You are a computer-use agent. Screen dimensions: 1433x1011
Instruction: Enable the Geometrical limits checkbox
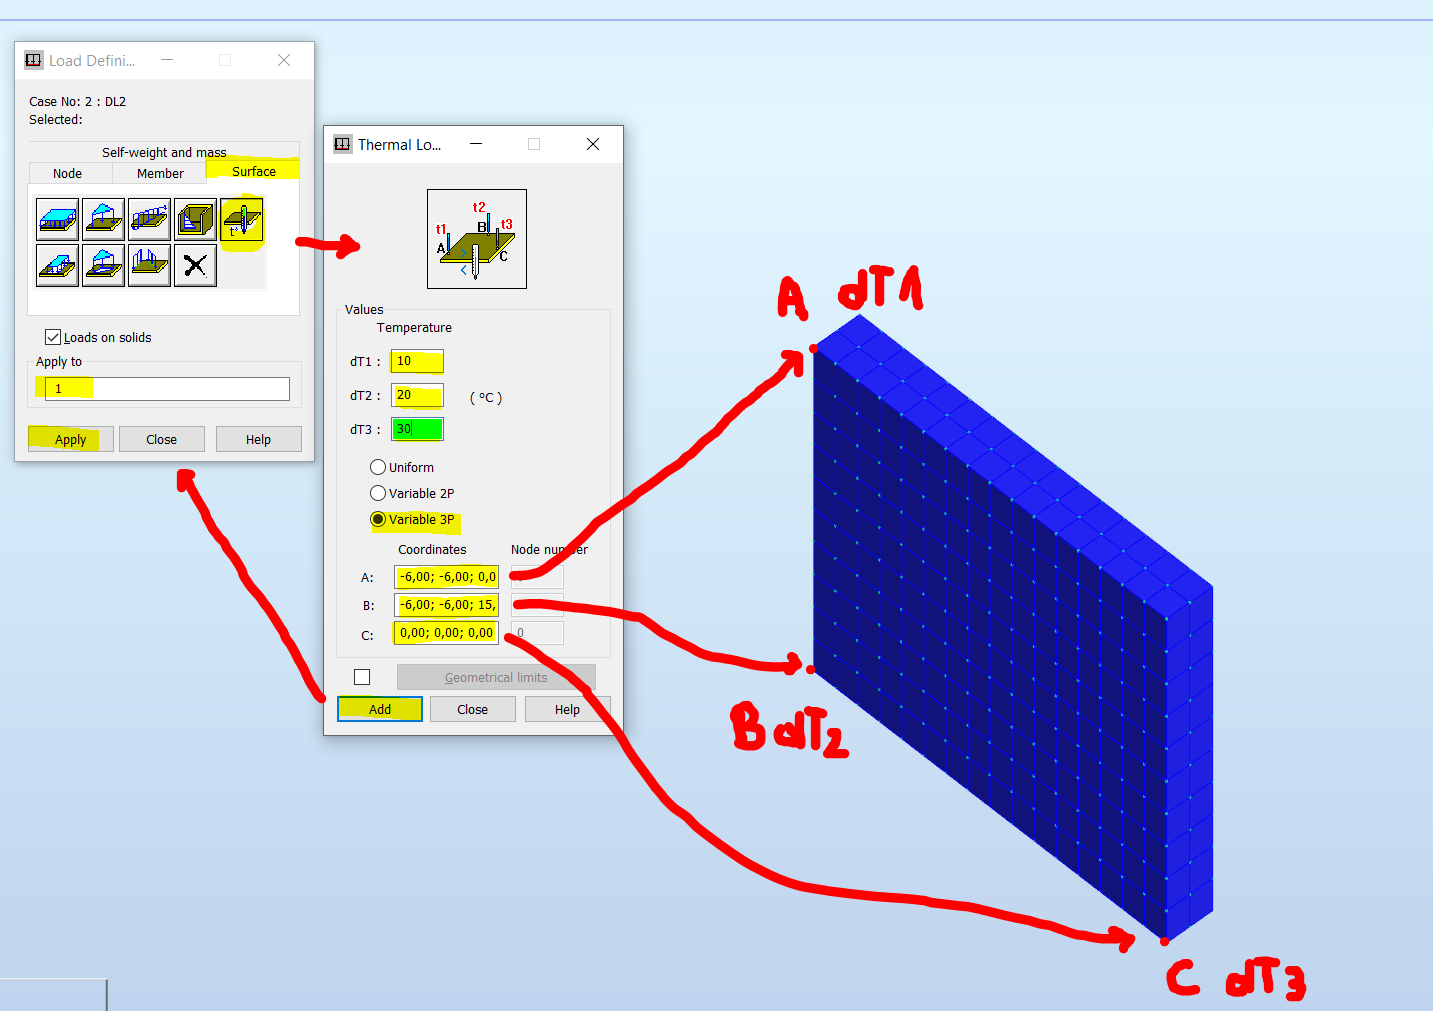362,677
